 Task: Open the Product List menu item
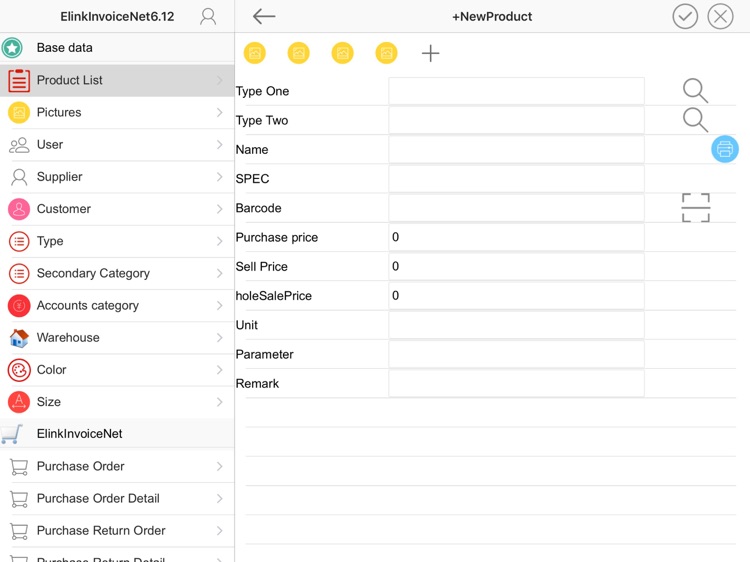117,80
